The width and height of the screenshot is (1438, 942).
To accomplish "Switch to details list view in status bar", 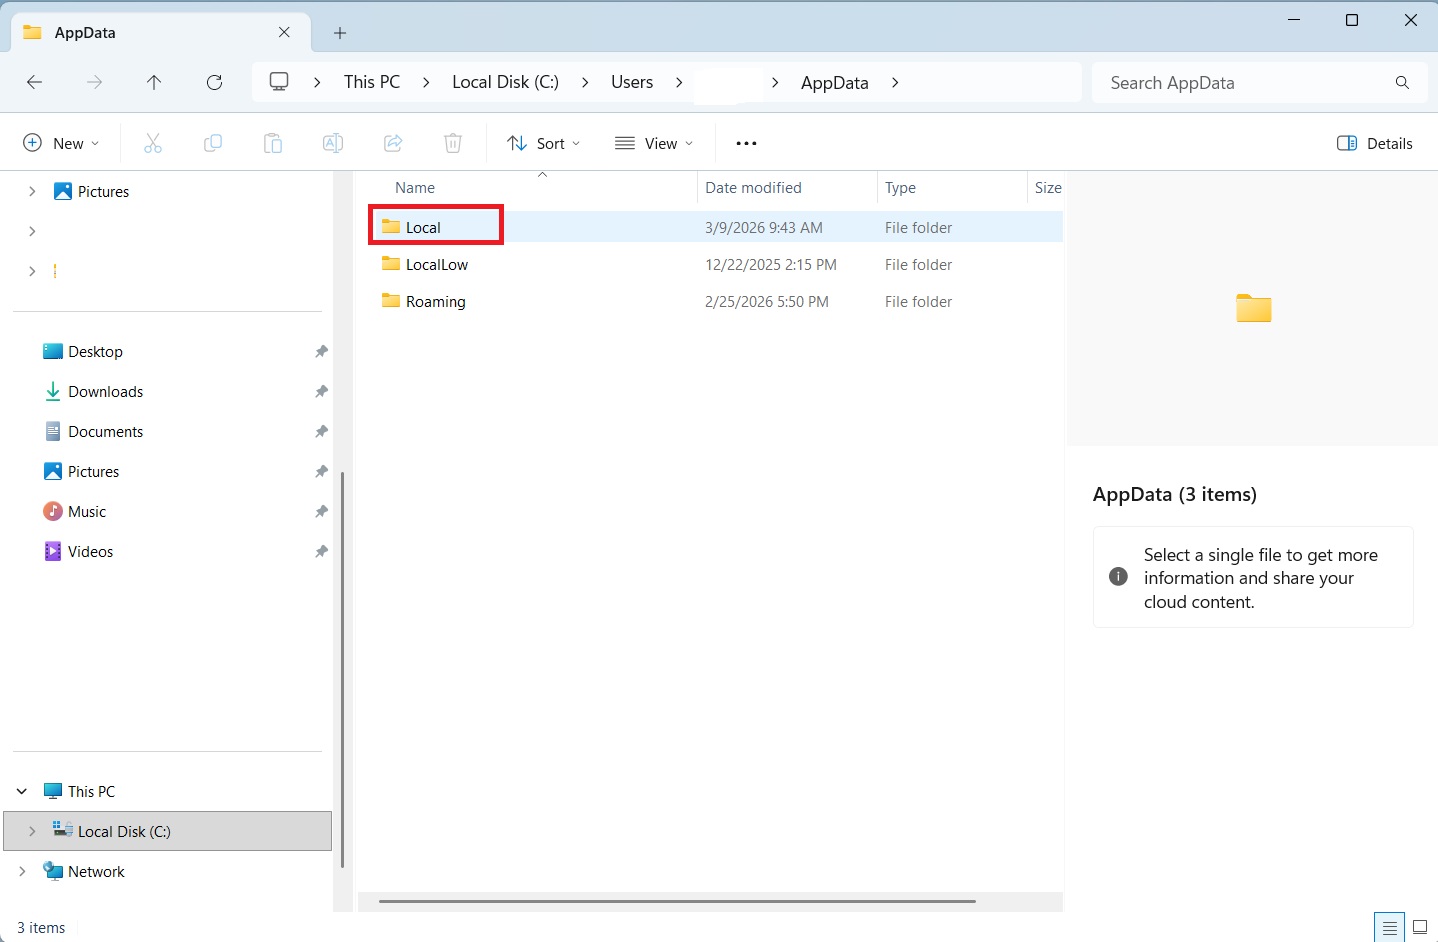I will tap(1389, 927).
